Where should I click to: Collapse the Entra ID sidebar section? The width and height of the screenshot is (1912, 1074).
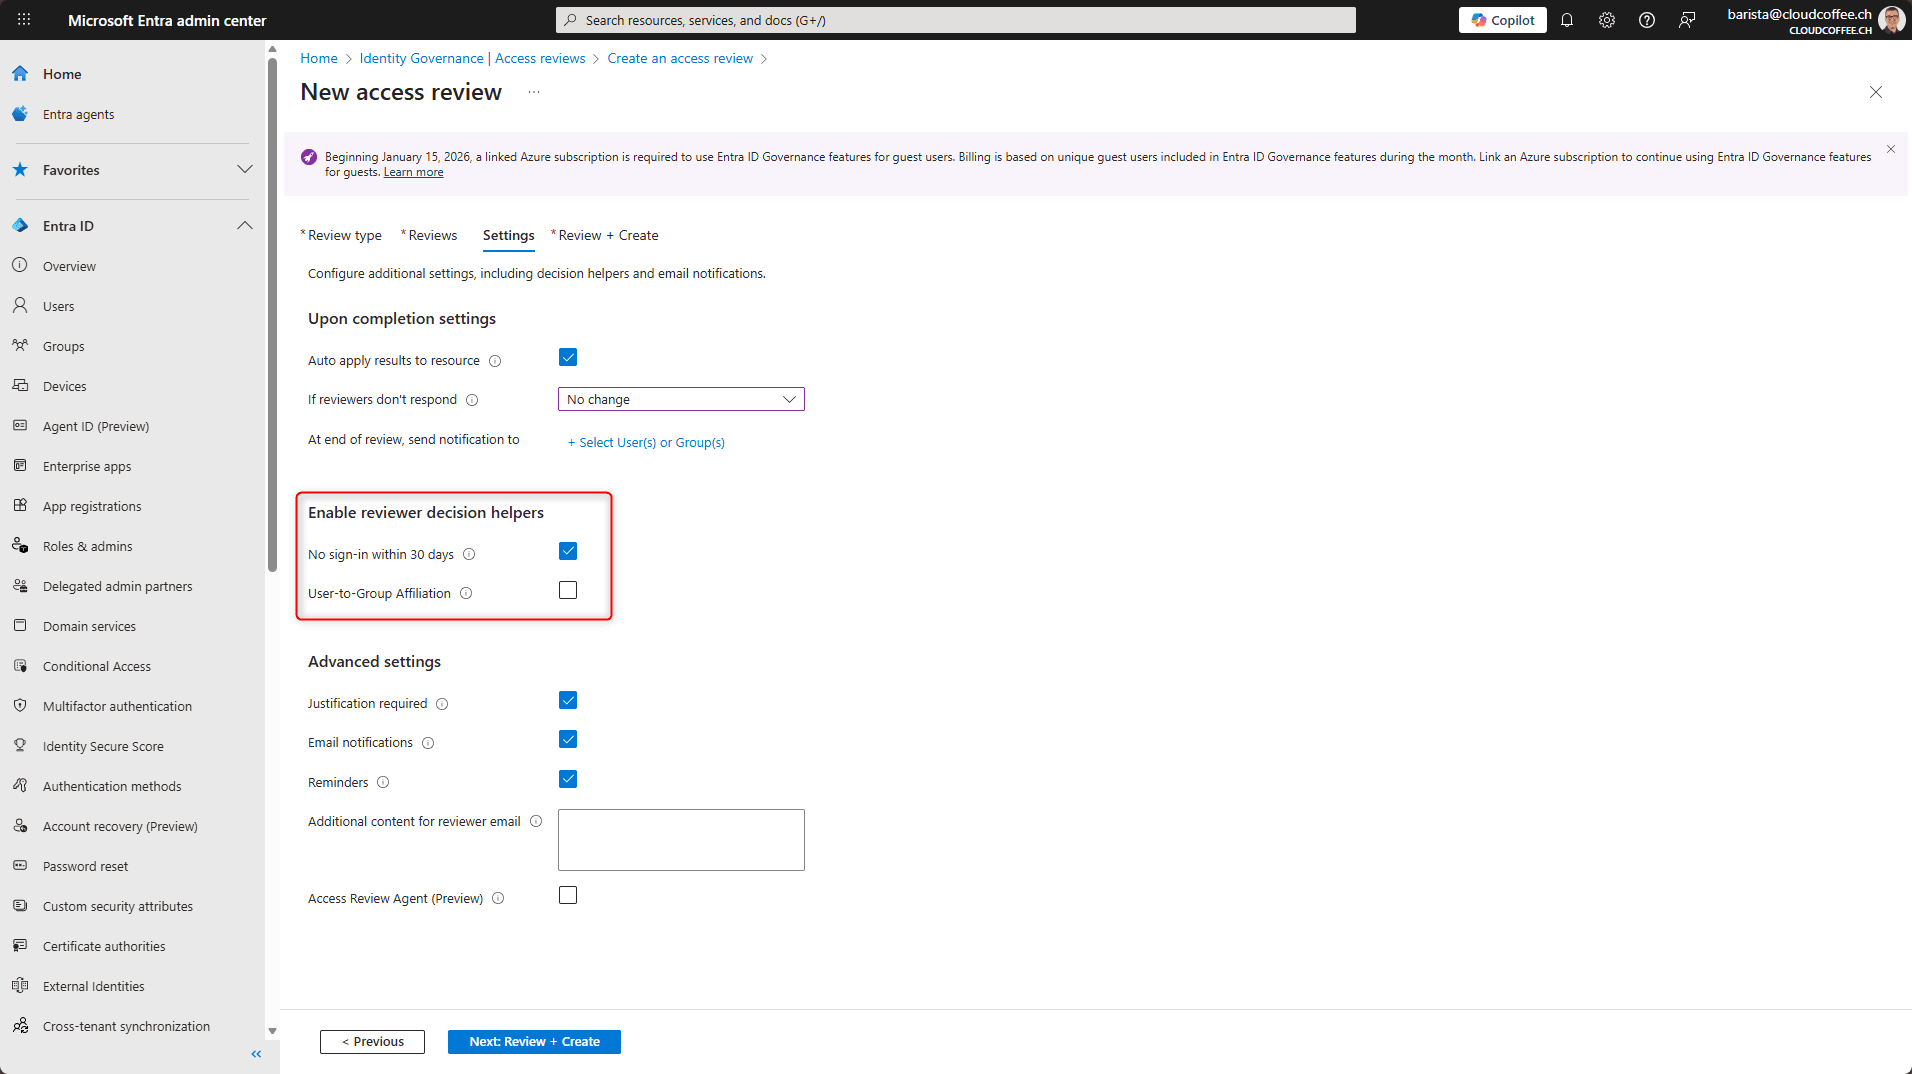(244, 226)
